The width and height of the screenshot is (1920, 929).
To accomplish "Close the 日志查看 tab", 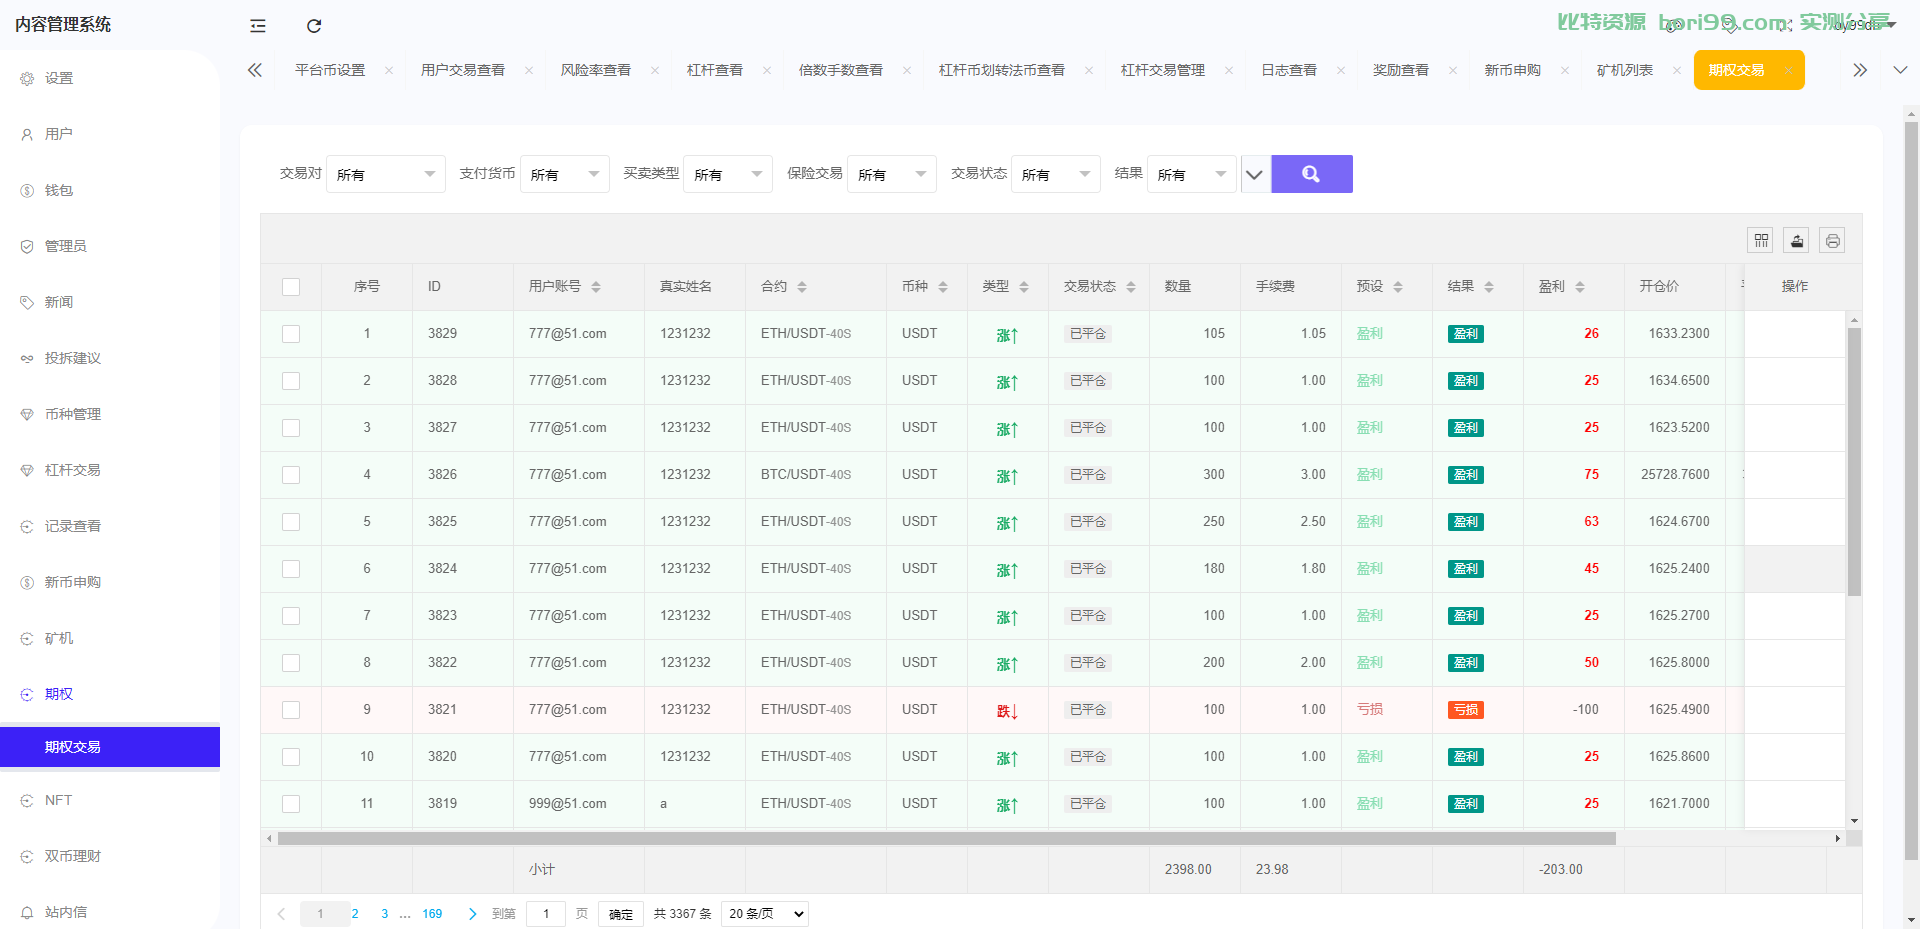I will pos(1341,70).
